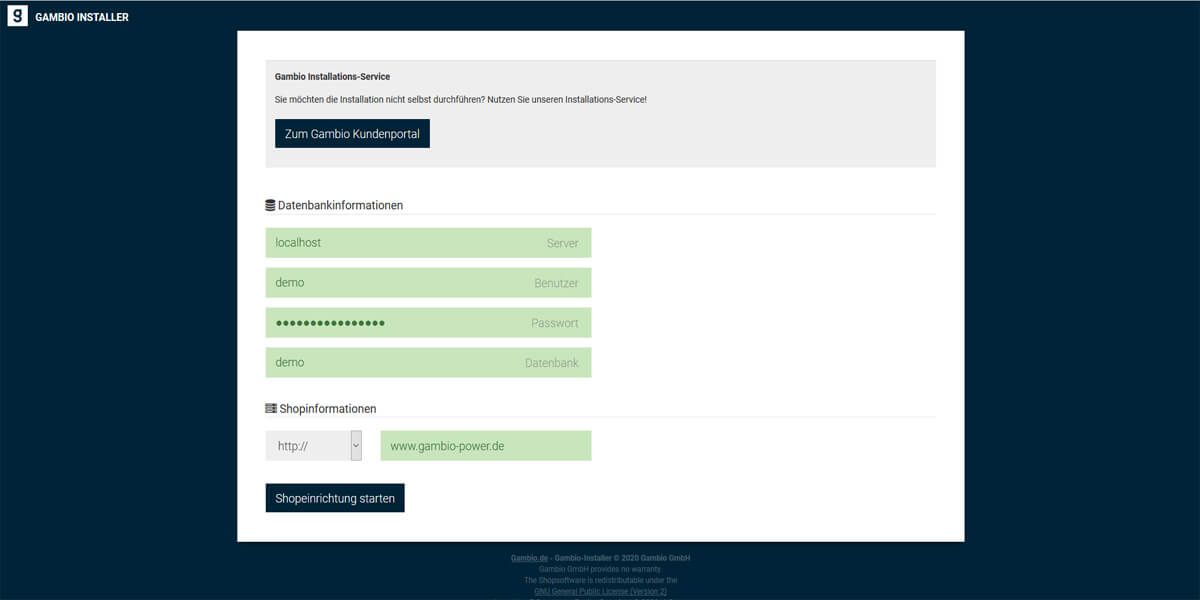The image size is (1200, 600).
Task: Click the GAMBIO INSTALLER header title
Action: point(82,17)
